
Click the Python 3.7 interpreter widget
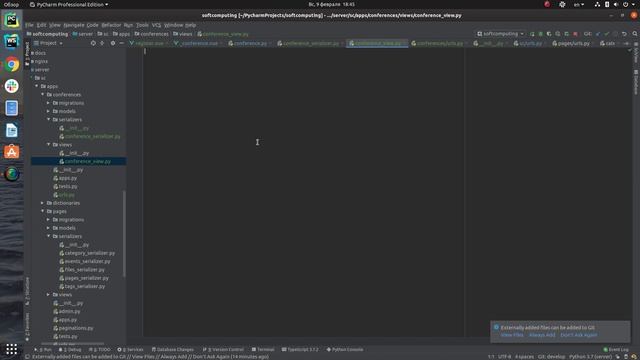pyautogui.click(x=590, y=356)
